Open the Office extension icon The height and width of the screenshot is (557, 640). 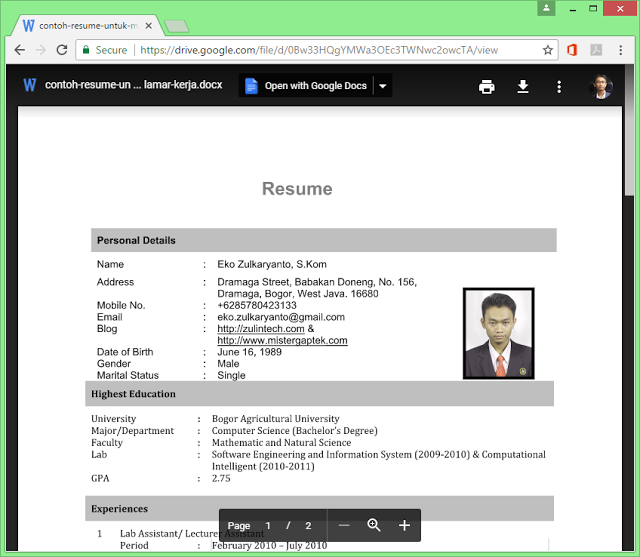point(573,50)
